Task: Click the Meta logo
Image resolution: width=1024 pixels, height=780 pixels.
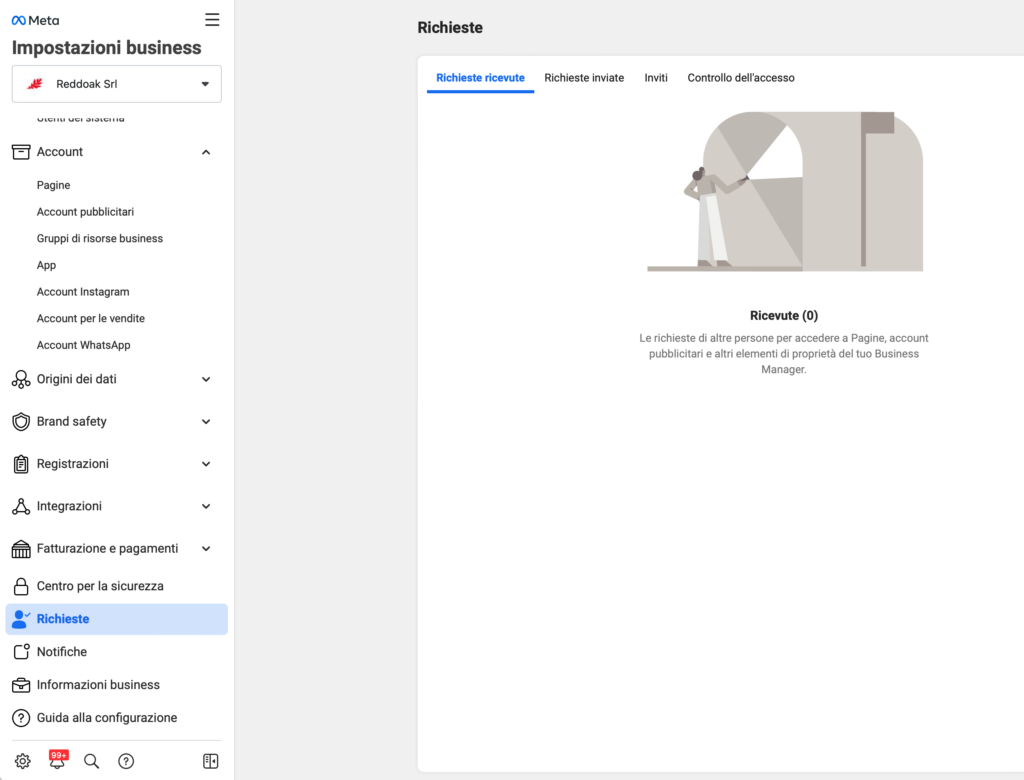Action: point(35,20)
